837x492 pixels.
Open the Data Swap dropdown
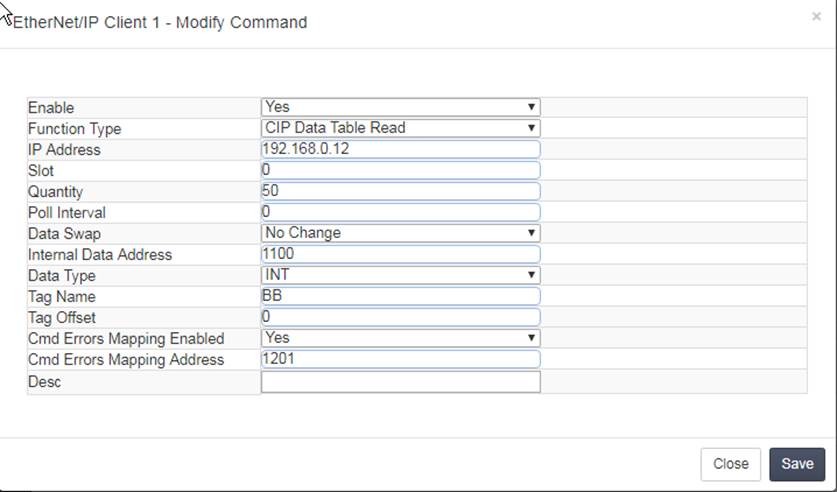click(x=400, y=233)
